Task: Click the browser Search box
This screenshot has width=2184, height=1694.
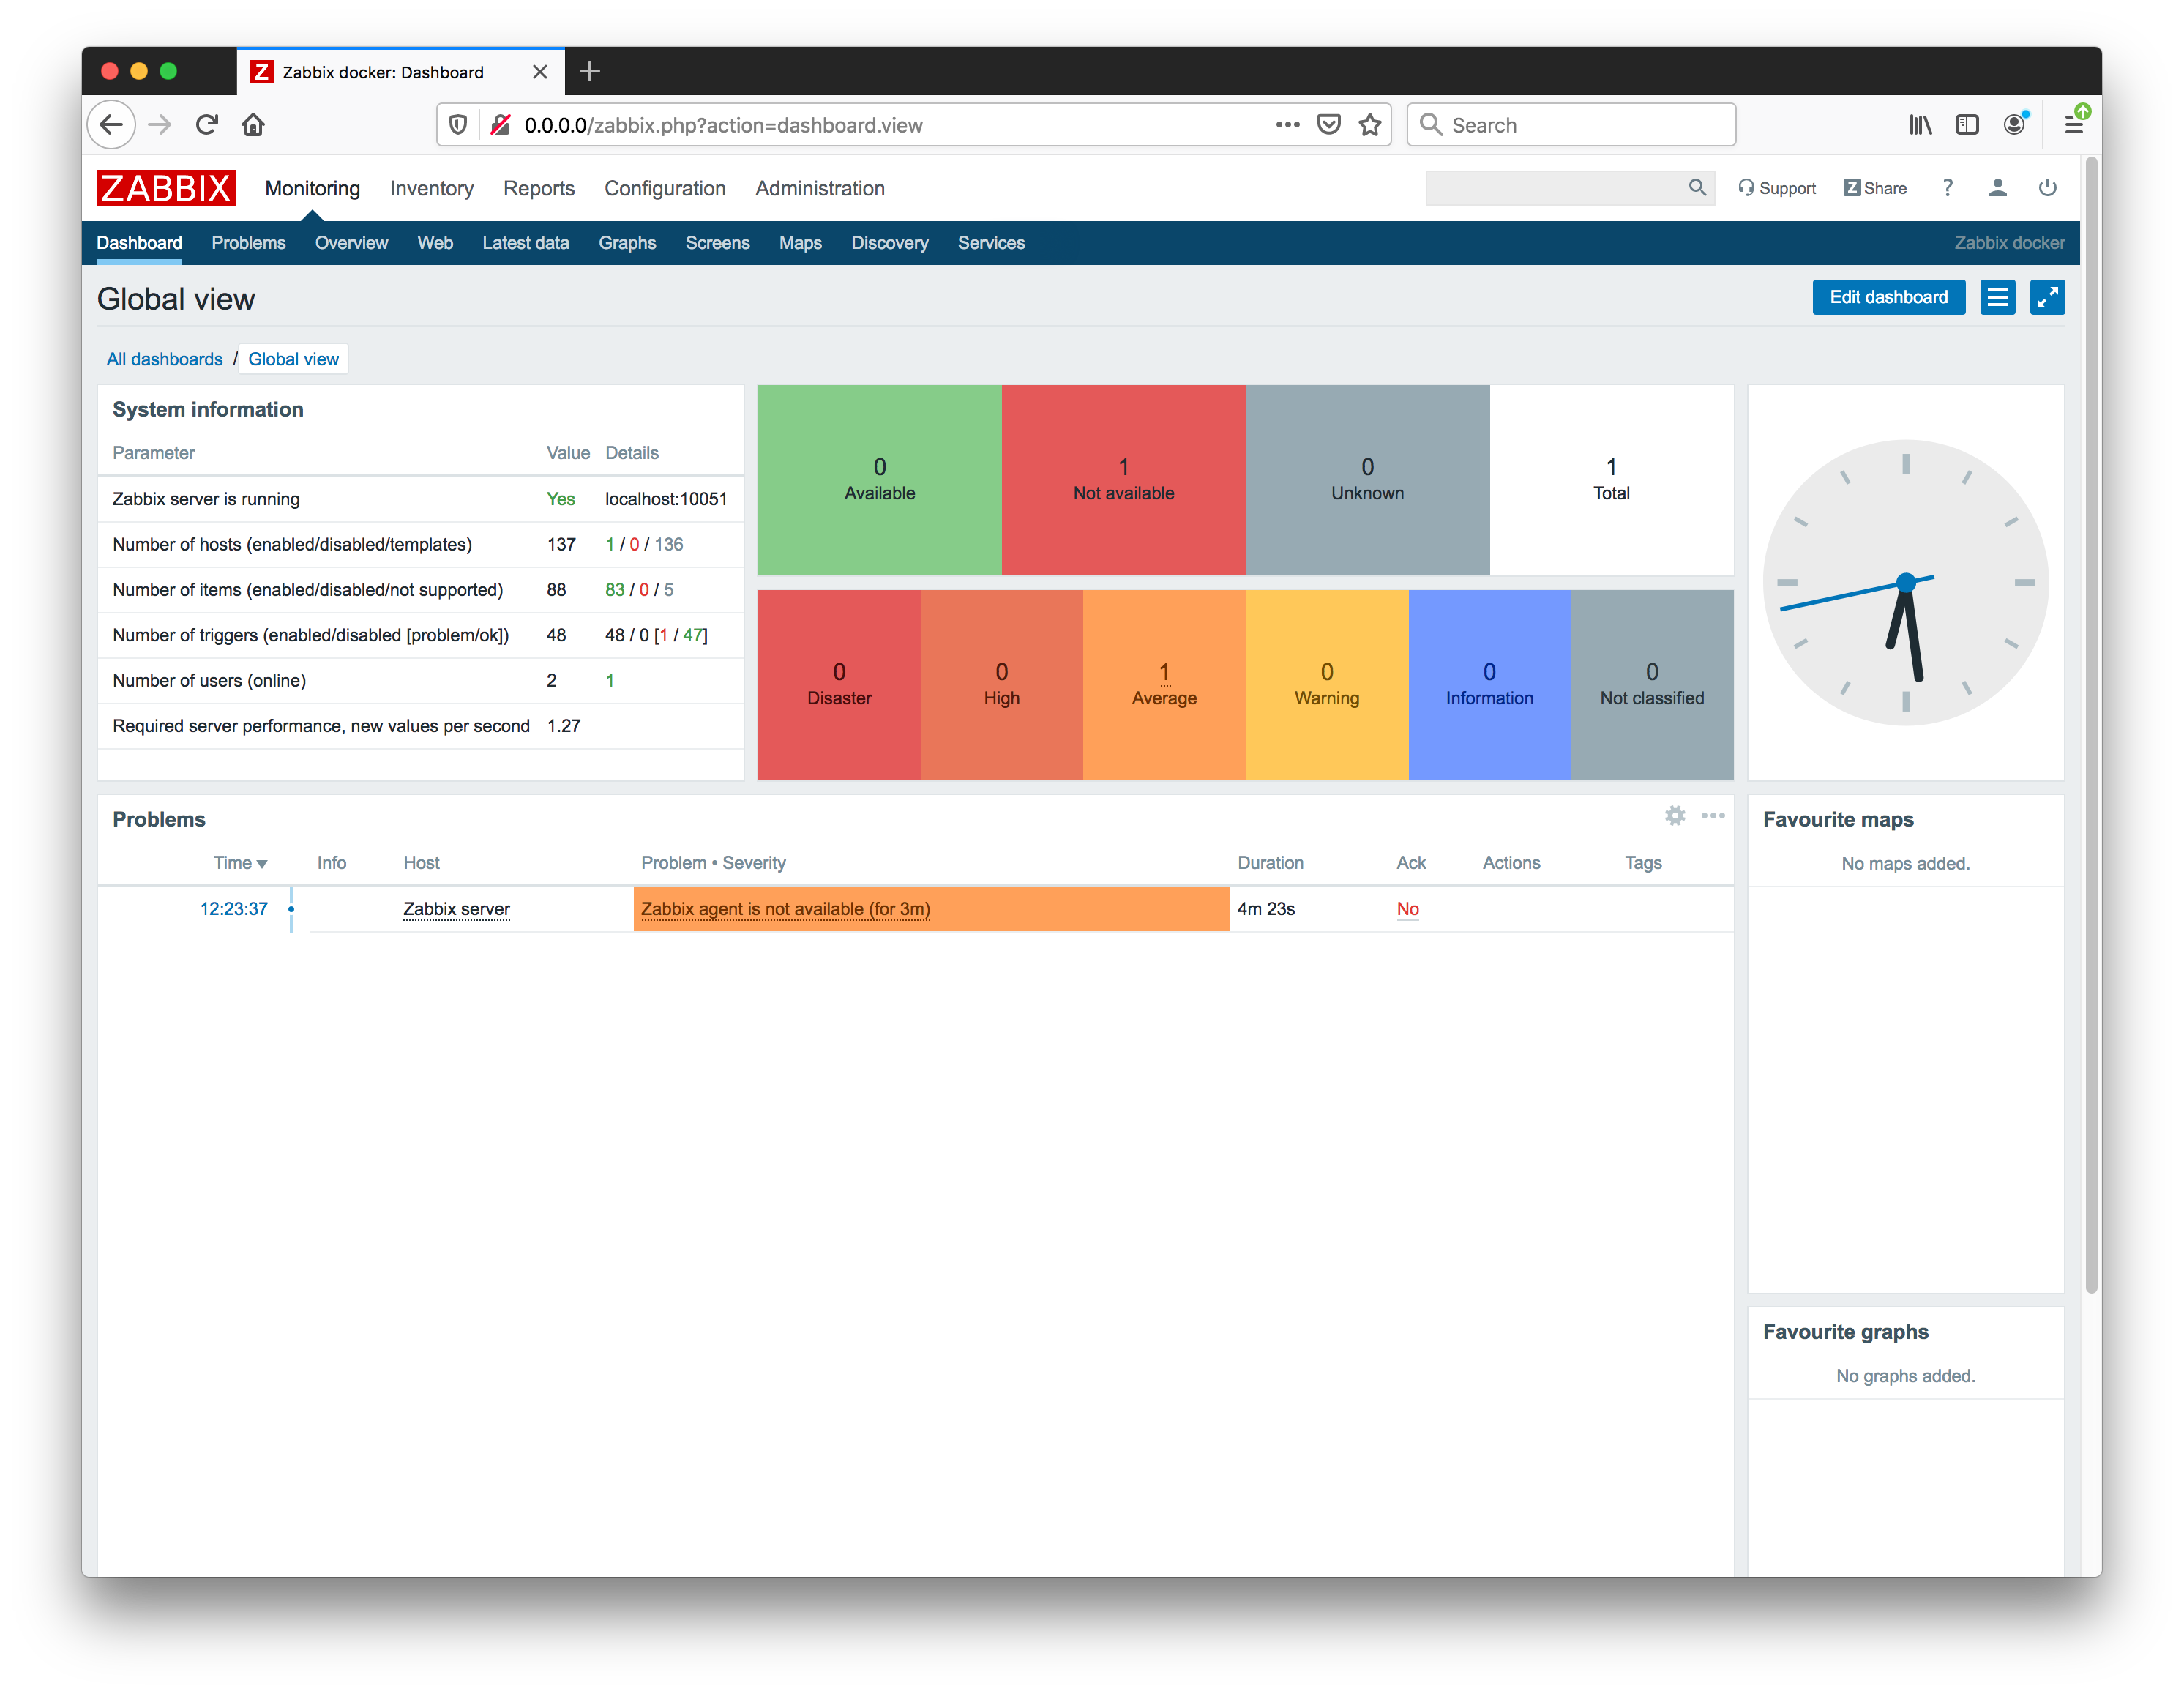Action: click(1571, 125)
